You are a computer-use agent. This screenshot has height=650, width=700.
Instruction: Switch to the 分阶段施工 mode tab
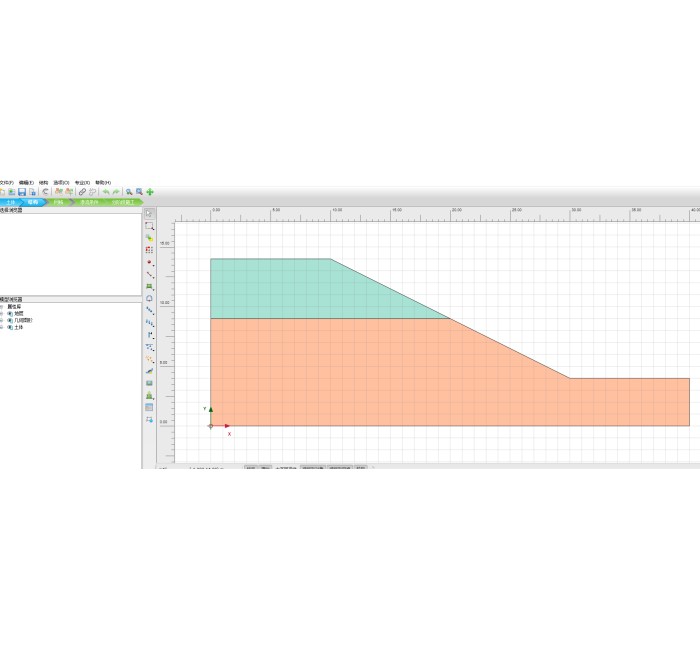click(124, 202)
